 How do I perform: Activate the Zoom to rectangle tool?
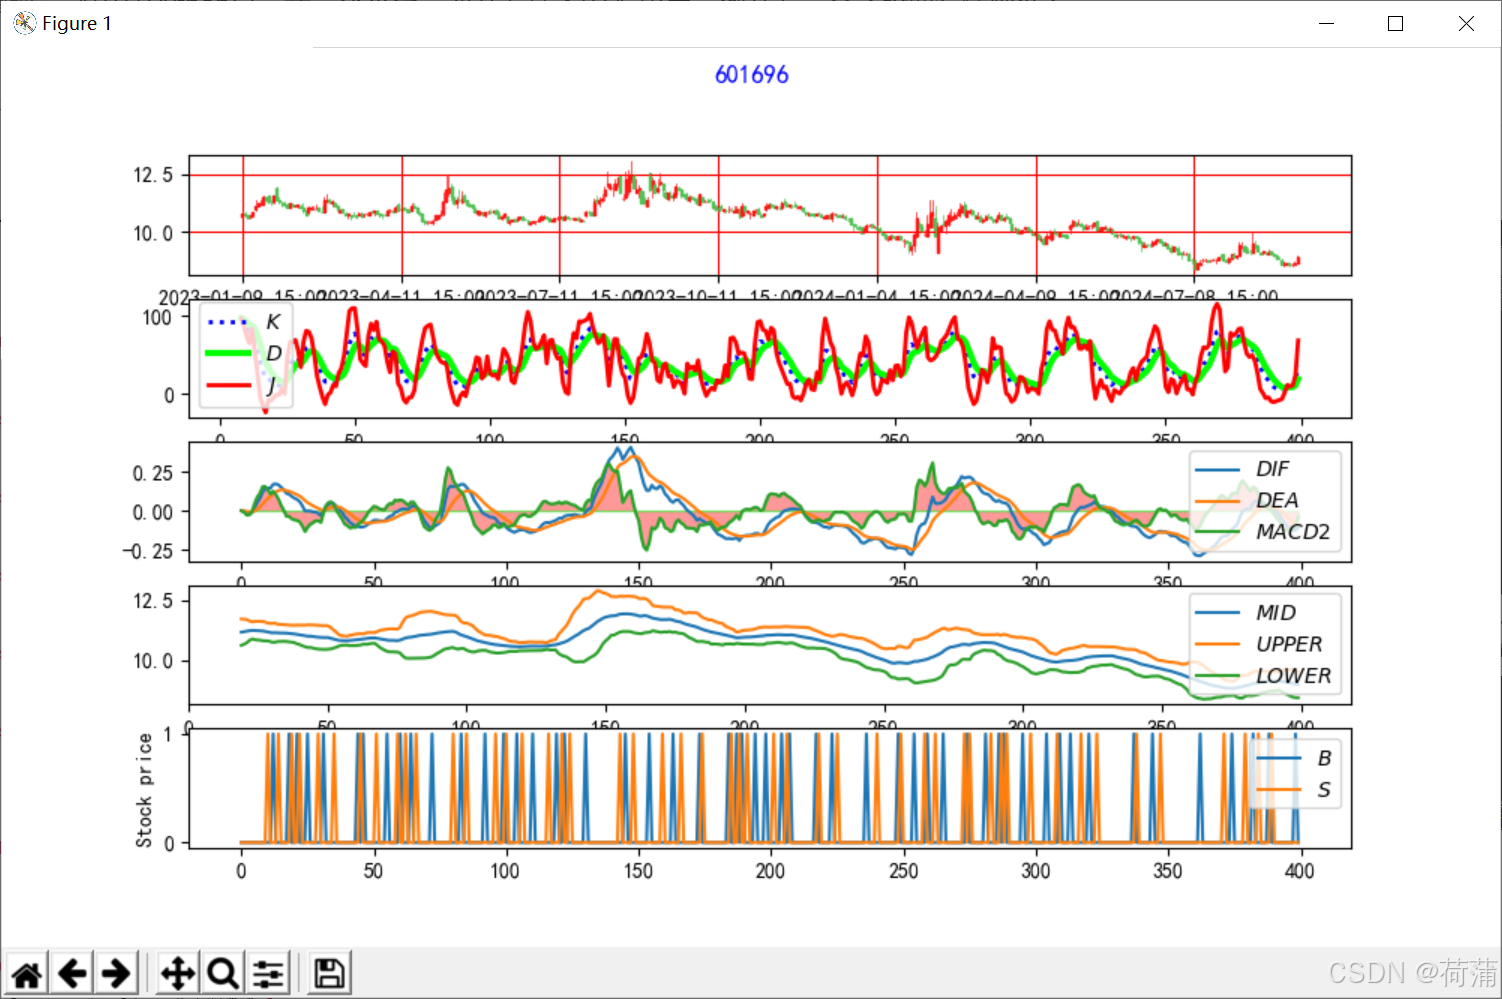223,973
